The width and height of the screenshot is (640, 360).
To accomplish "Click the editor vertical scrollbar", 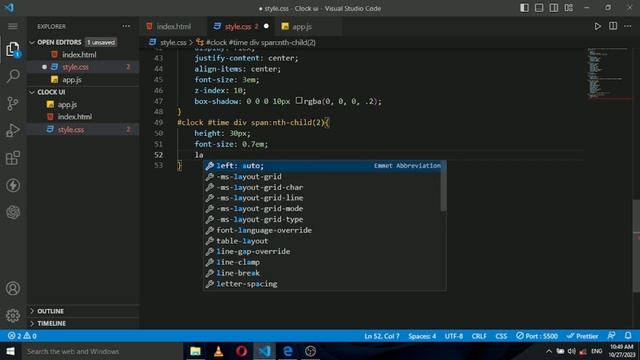I will tap(636, 246).
